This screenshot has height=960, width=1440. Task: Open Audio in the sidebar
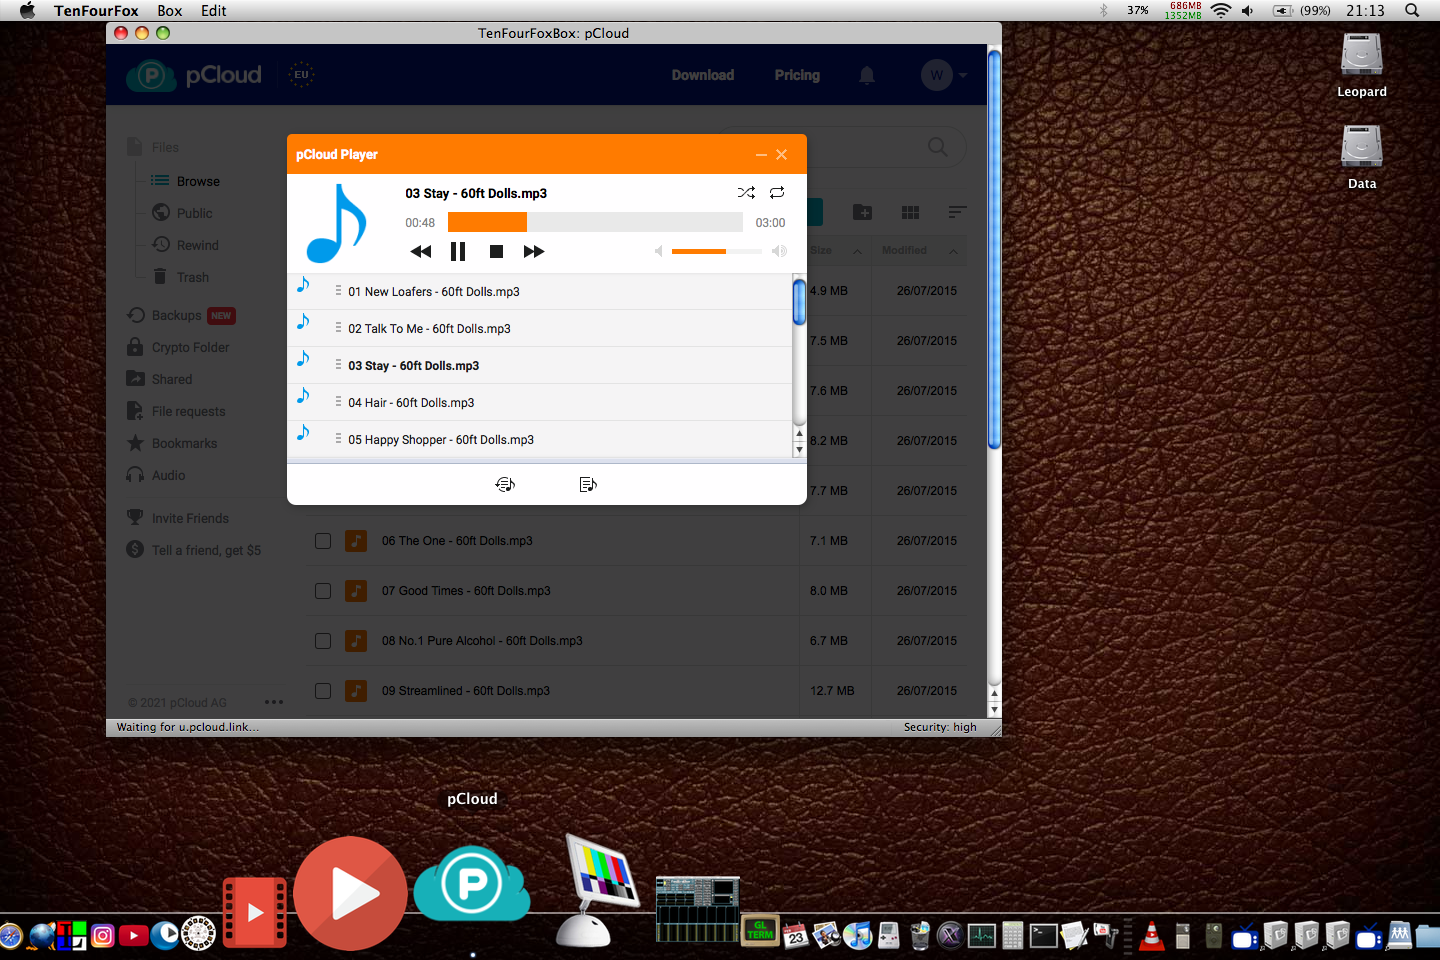[168, 475]
